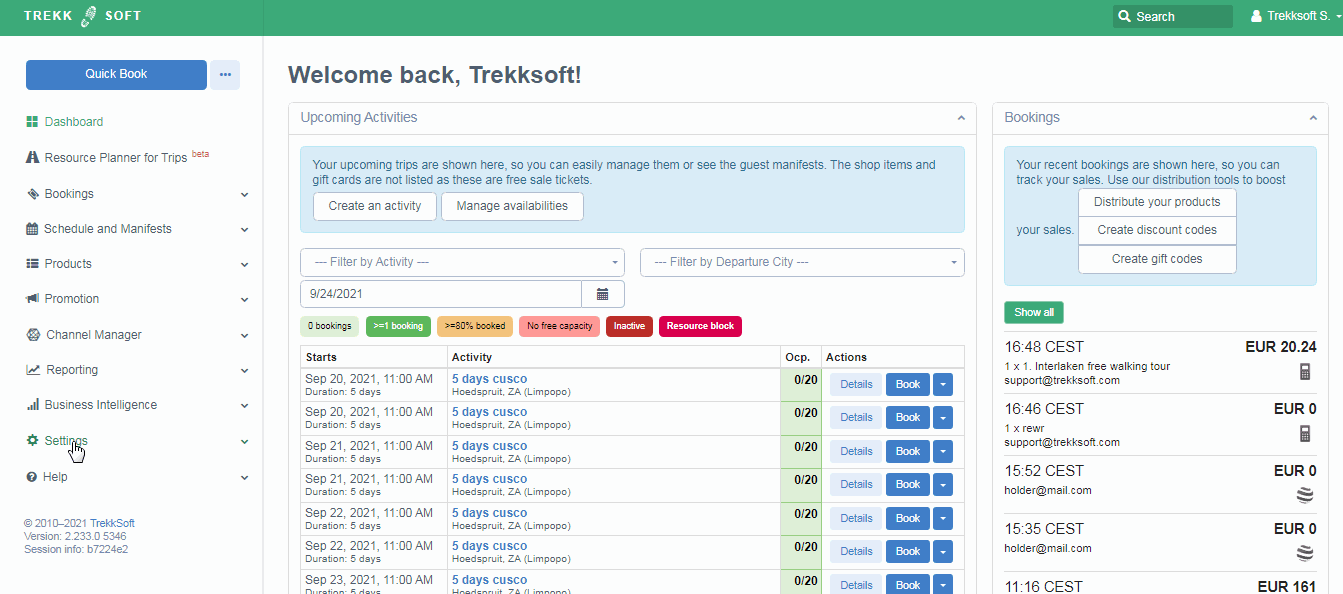Open the Filter by Departure City dropdown
This screenshot has width=1343, height=594.
(x=802, y=262)
